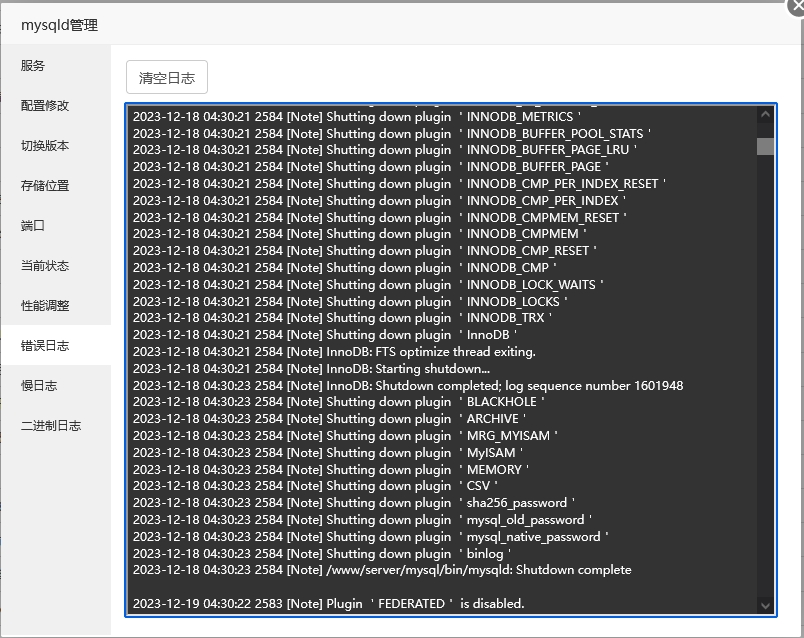Image resolution: width=804 pixels, height=638 pixels.
Task: Select the 端口 tab
Action: (x=55, y=226)
